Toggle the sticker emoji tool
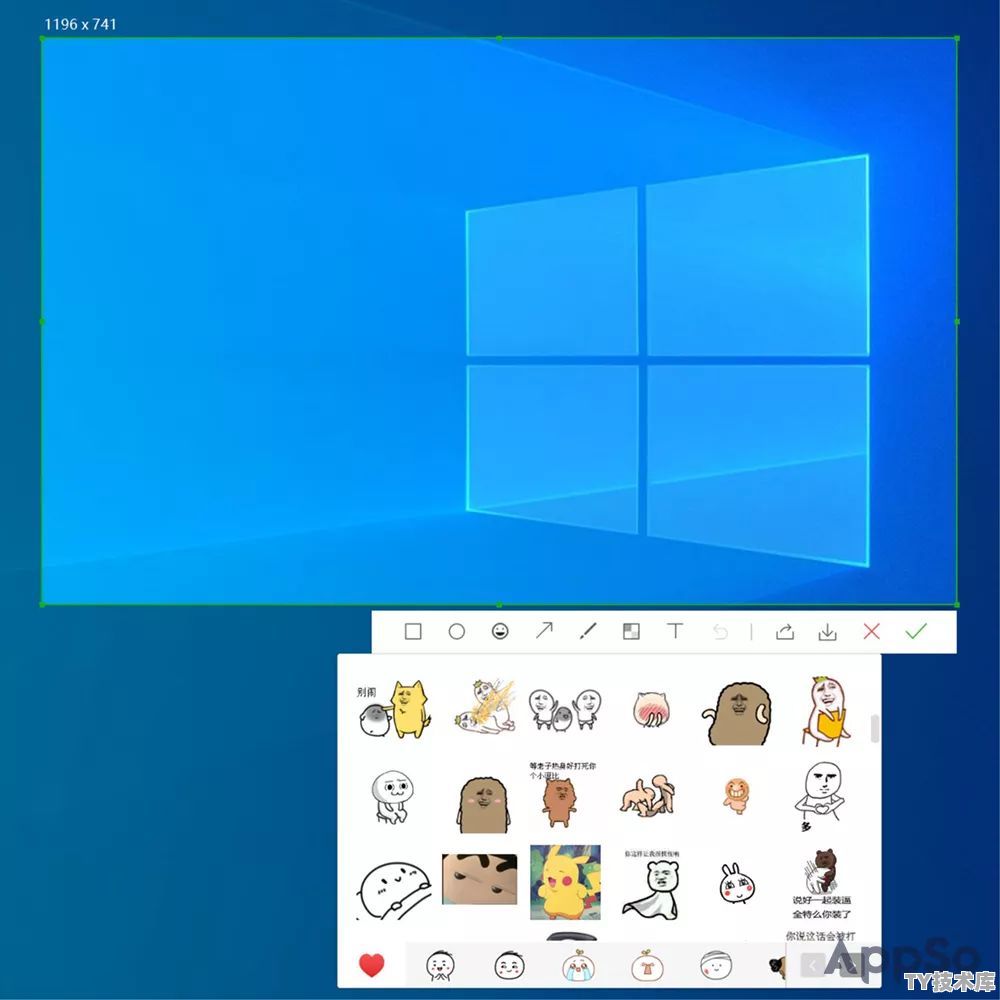The width and height of the screenshot is (1000, 1000). pyautogui.click(x=501, y=631)
